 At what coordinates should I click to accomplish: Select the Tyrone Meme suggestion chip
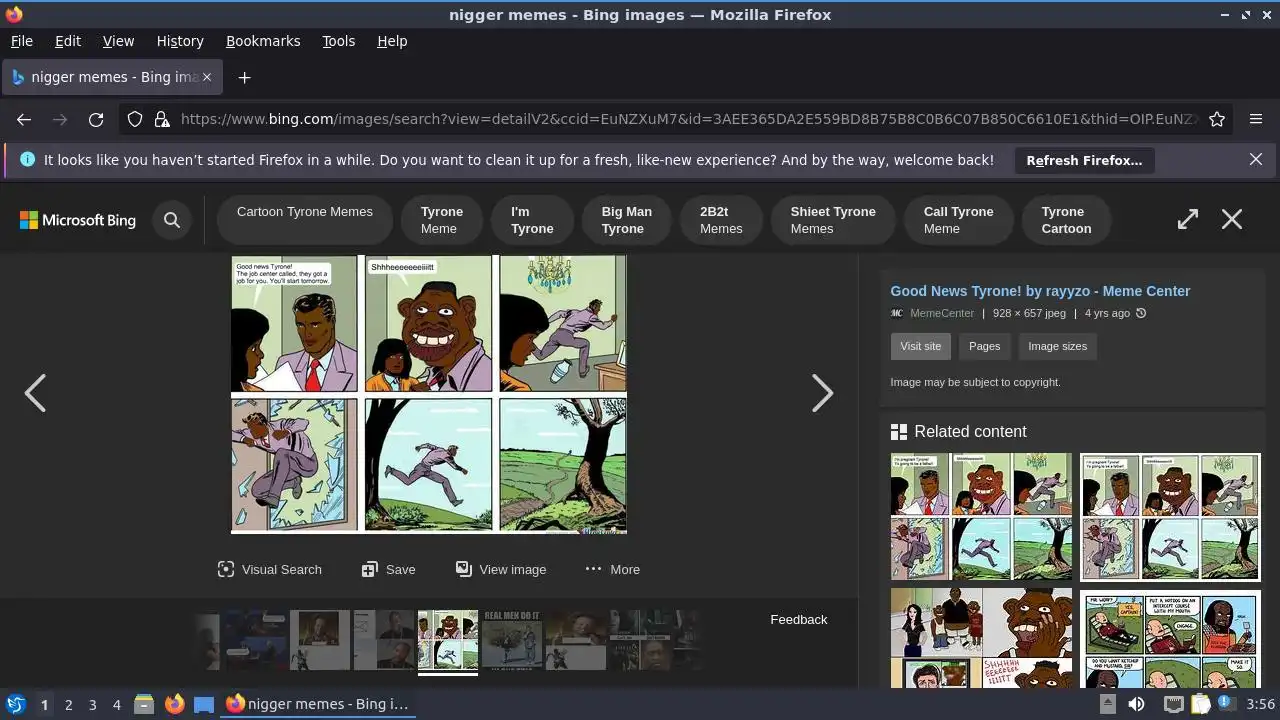click(441, 219)
